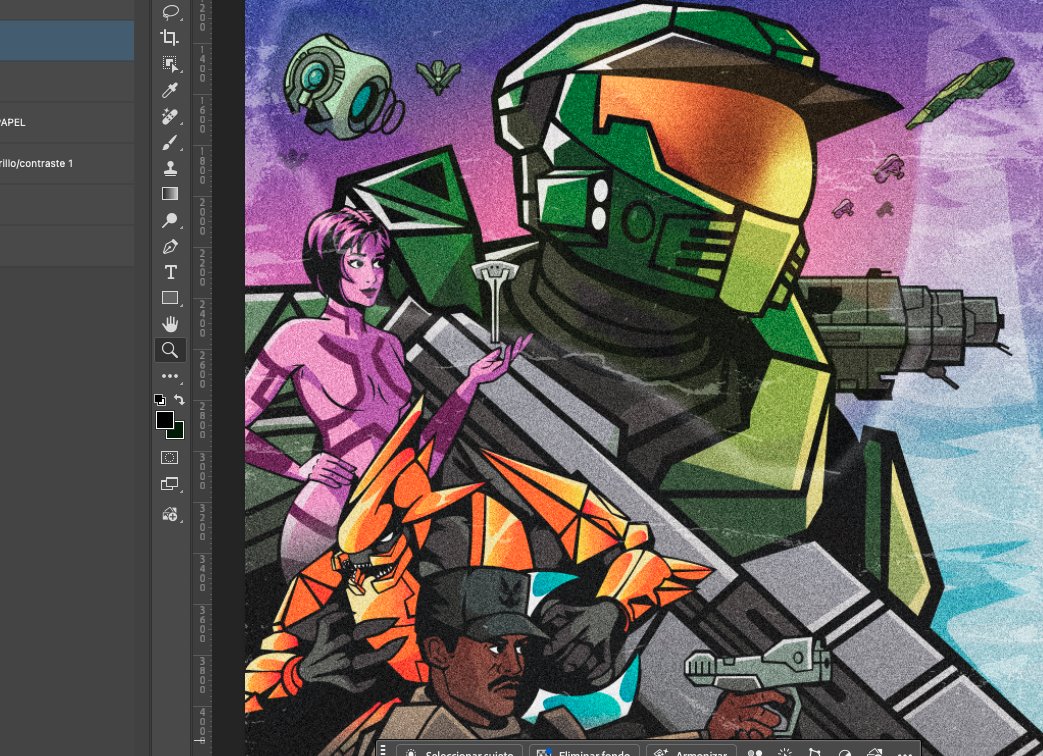Click the Eliminar fondo button

pyautogui.click(x=585, y=752)
